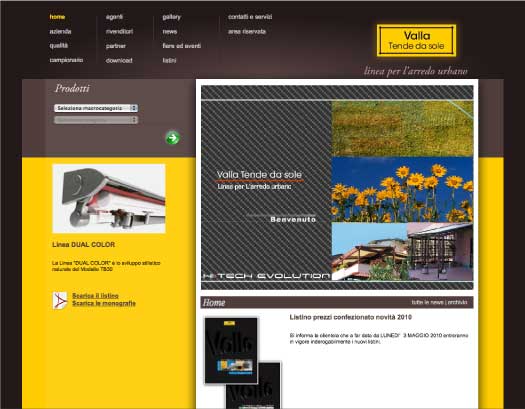Click the sunflowers photo in the banner
The width and height of the screenshot is (525, 409).
(402, 189)
